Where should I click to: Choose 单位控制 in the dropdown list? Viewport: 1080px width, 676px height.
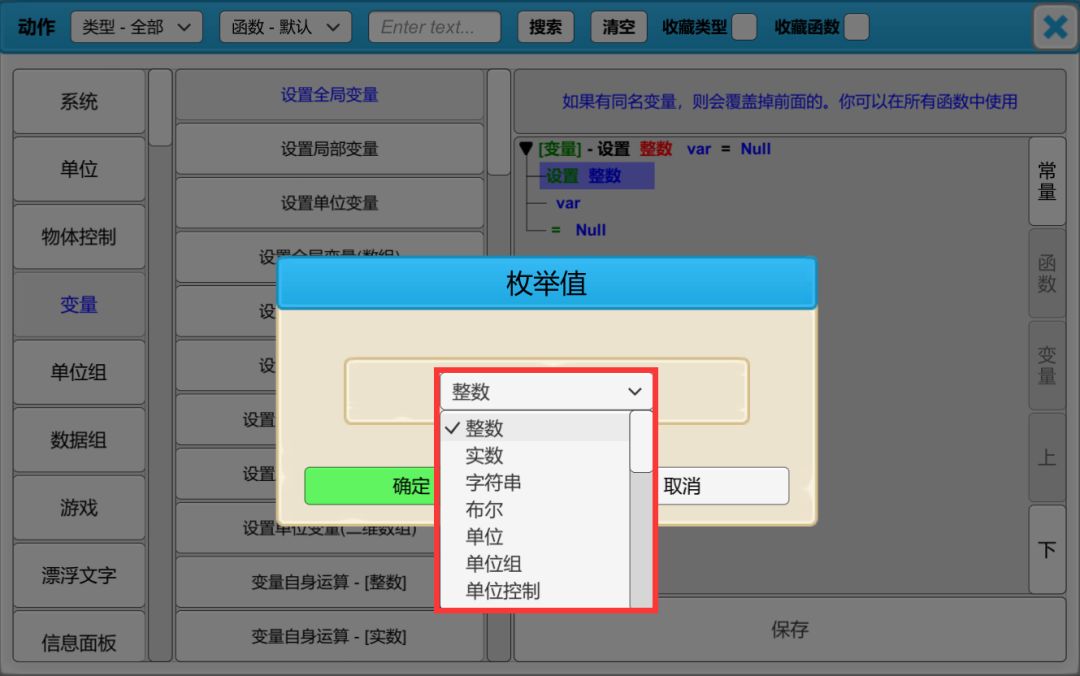502,591
